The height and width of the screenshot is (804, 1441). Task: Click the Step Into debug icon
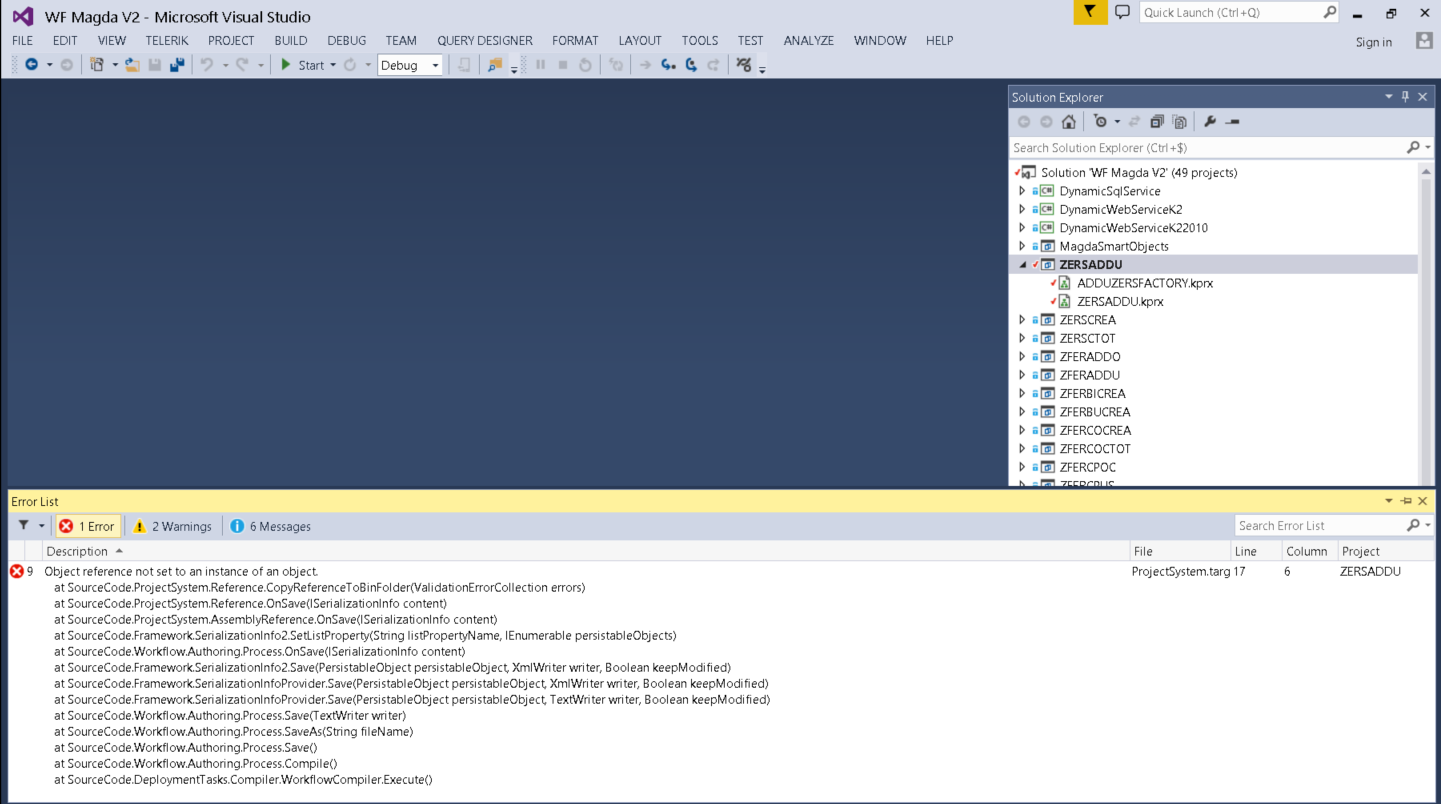pos(668,65)
